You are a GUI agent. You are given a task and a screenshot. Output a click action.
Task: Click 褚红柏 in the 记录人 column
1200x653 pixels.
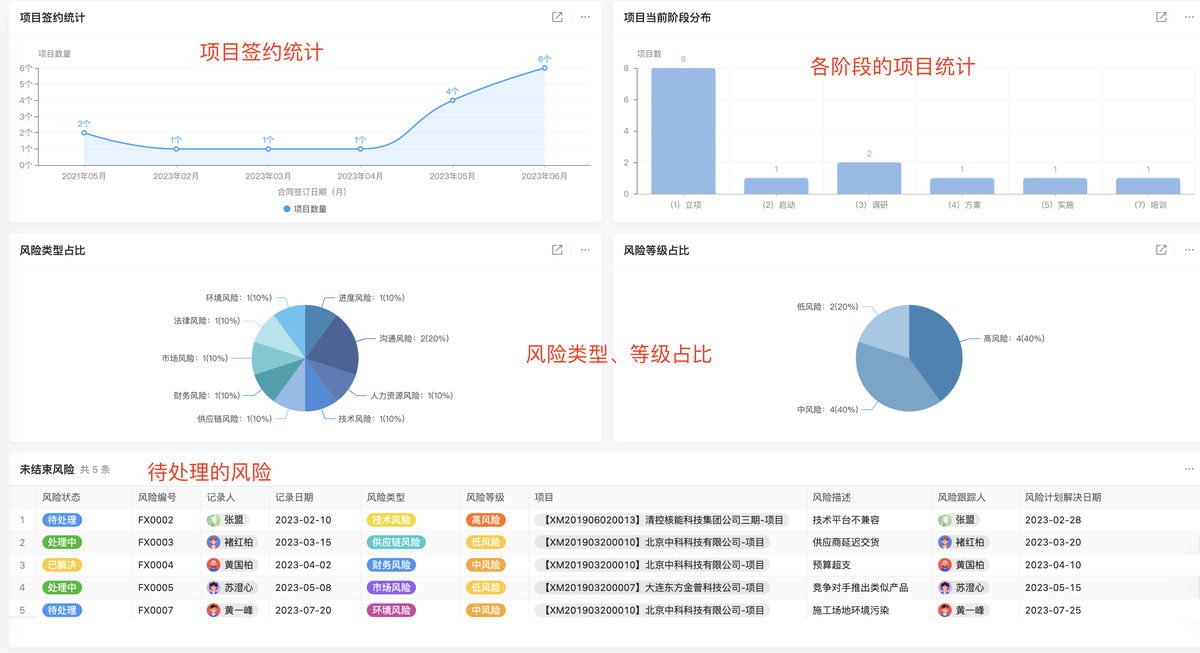[x=231, y=542]
